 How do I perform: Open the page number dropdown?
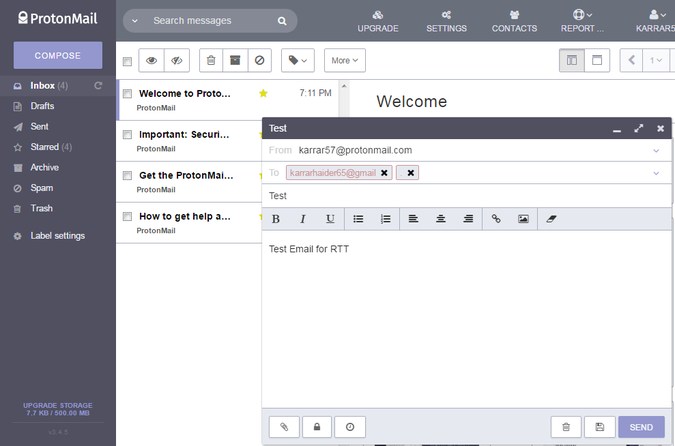(656, 61)
